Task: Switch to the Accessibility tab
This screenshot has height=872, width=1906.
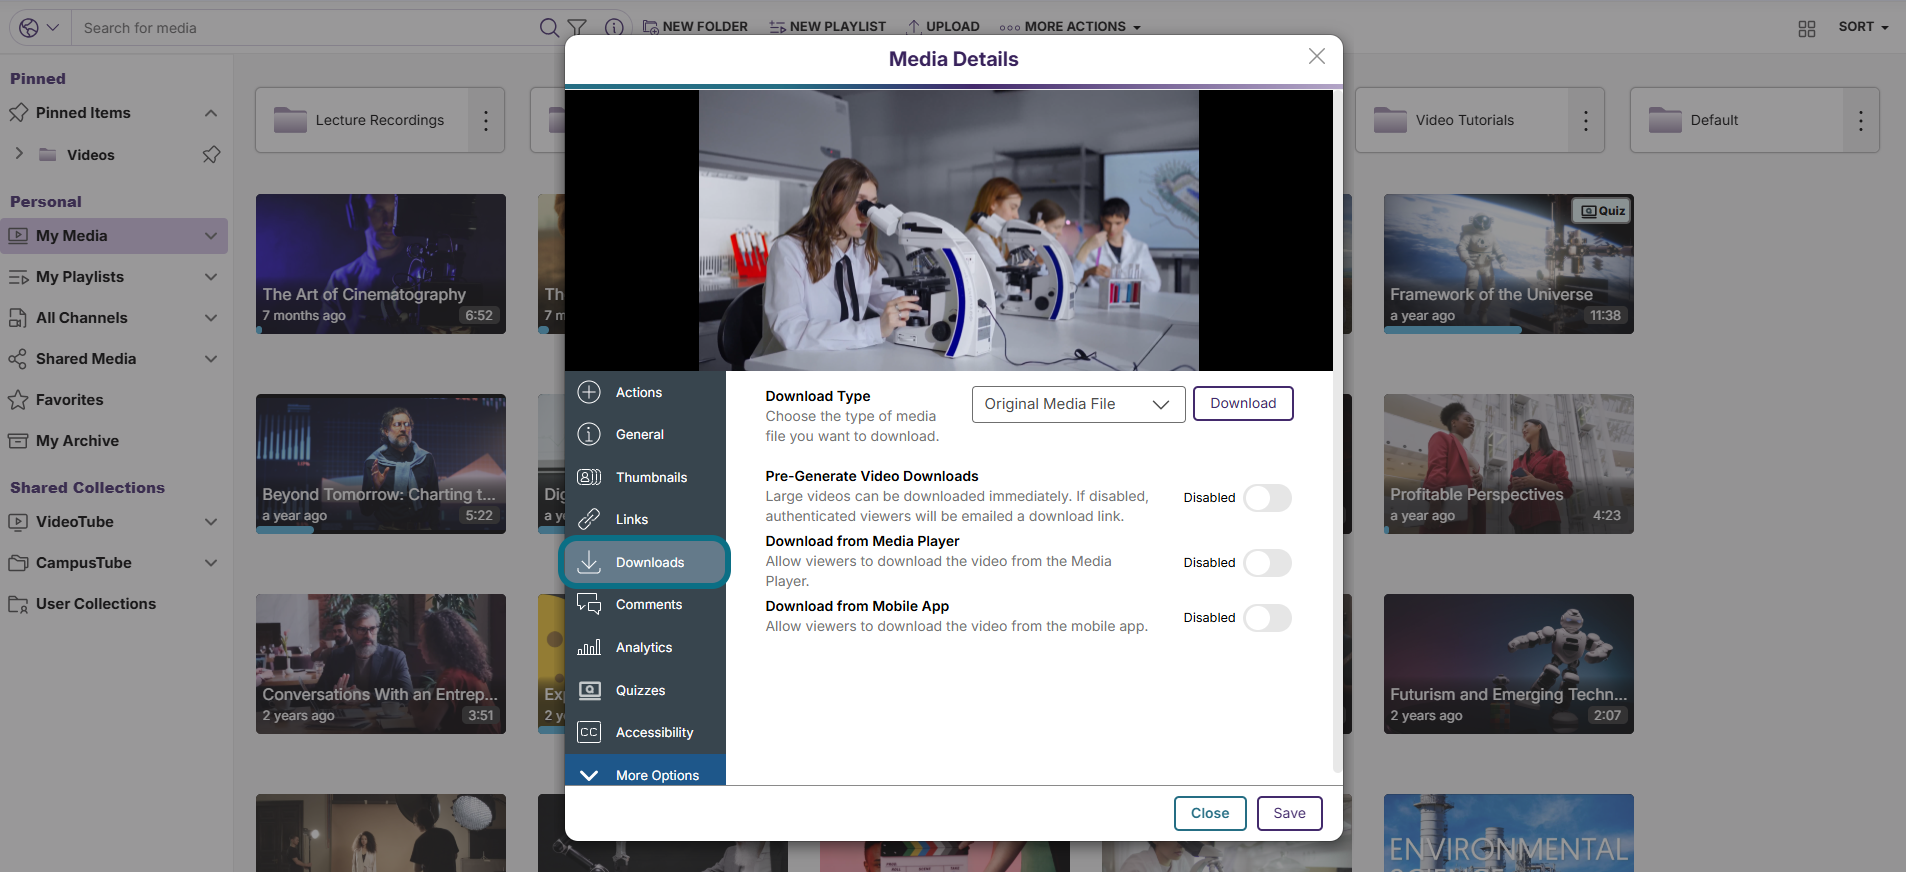Action: tap(645, 732)
